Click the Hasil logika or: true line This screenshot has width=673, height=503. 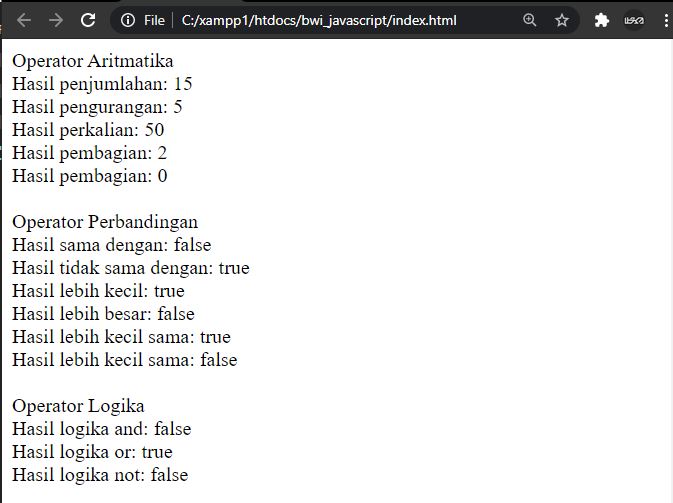(x=92, y=452)
